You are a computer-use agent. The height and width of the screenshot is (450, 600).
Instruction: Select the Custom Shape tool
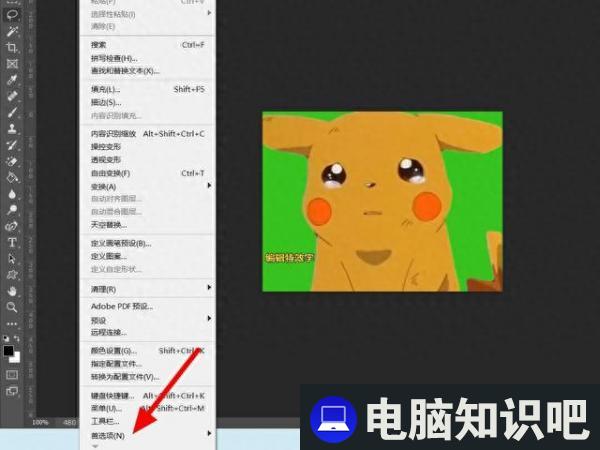point(12,275)
